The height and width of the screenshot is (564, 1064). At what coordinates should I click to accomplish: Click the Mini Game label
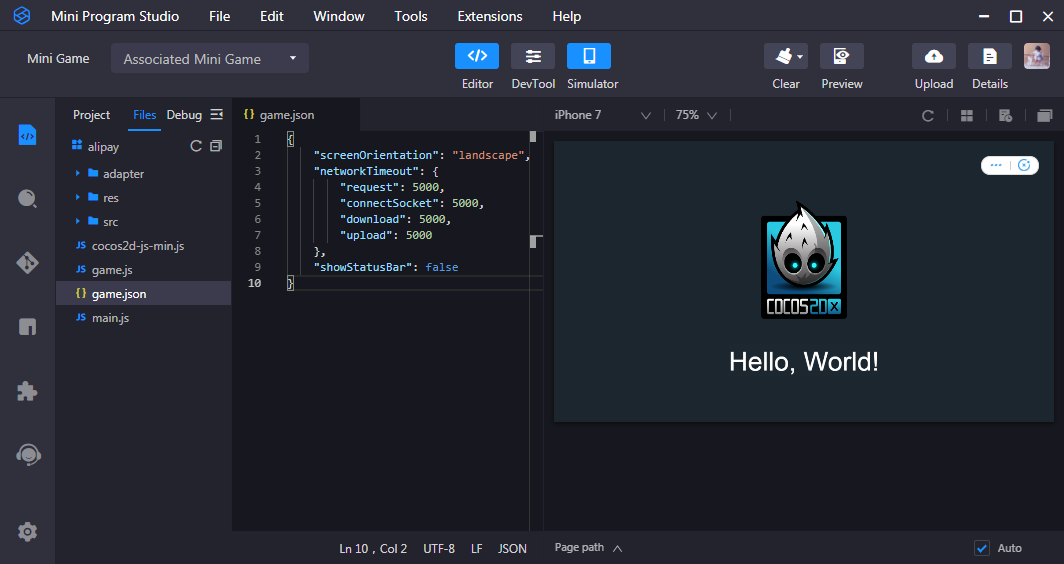click(x=58, y=58)
